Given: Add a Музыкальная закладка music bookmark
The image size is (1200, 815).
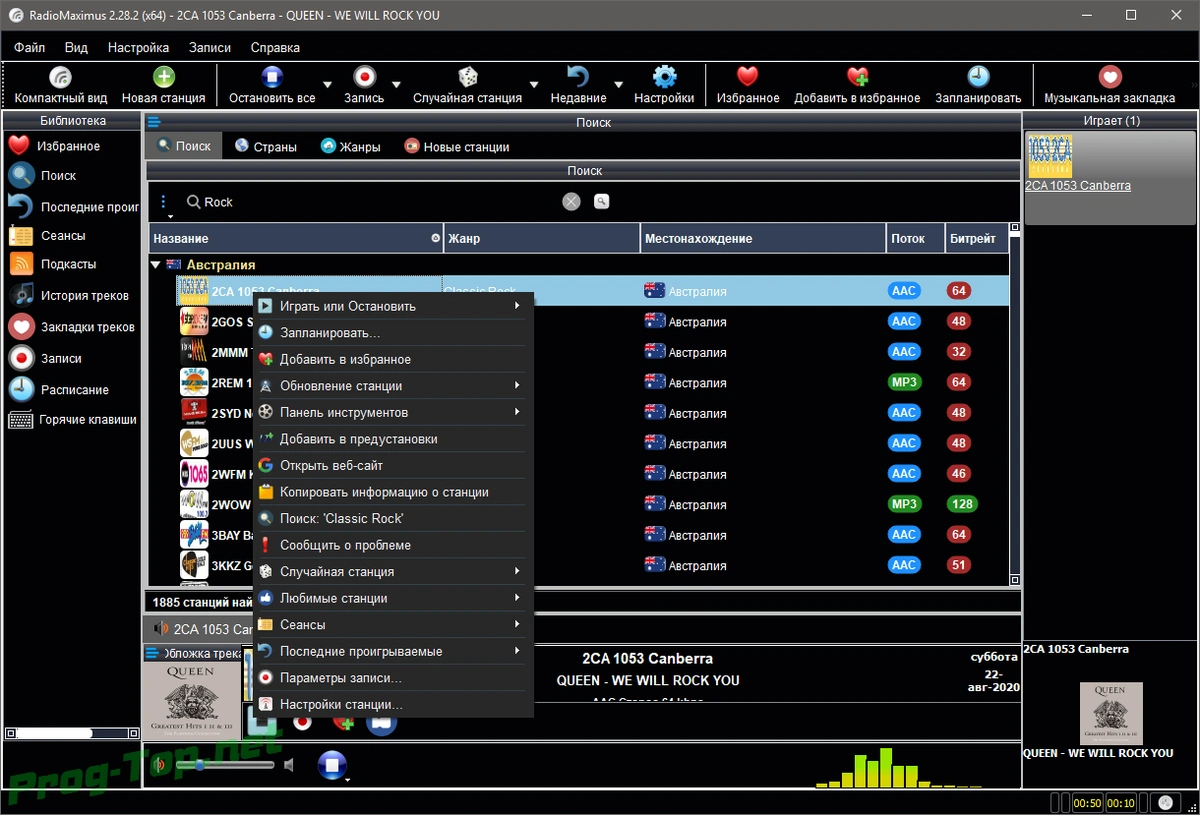Looking at the screenshot, I should pyautogui.click(x=1109, y=85).
